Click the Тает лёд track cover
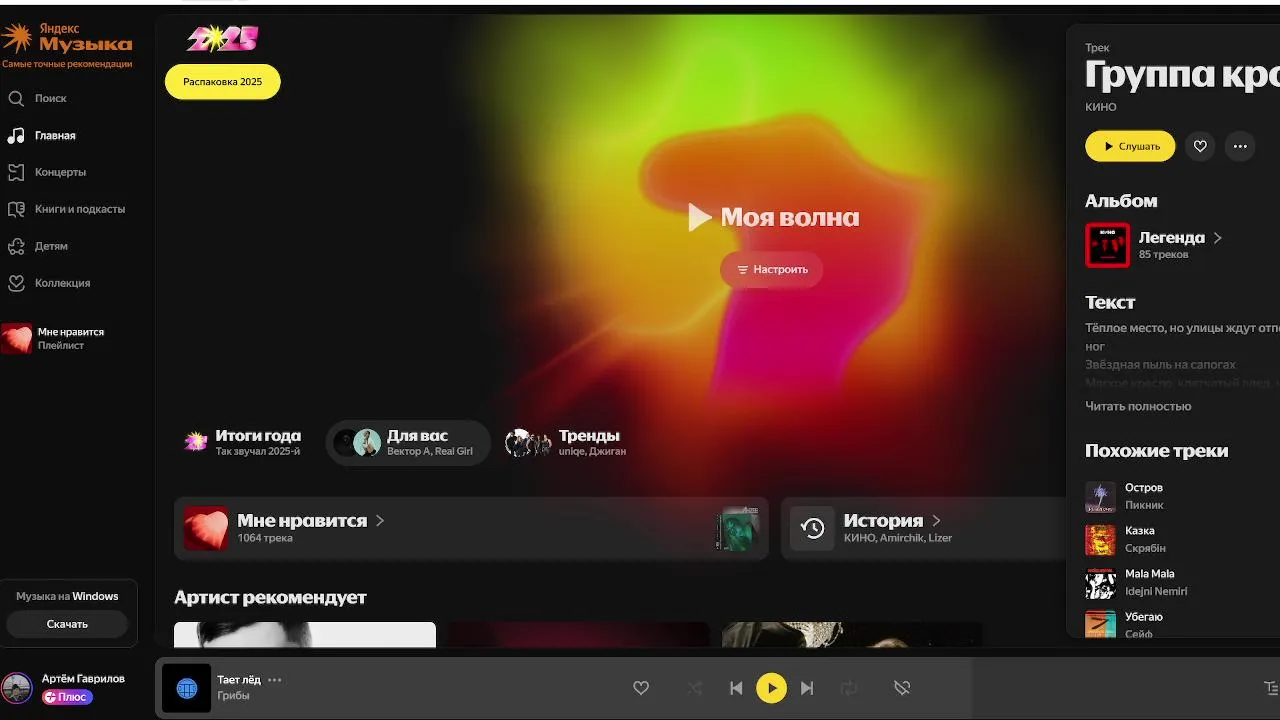The width and height of the screenshot is (1280, 720). [x=187, y=688]
